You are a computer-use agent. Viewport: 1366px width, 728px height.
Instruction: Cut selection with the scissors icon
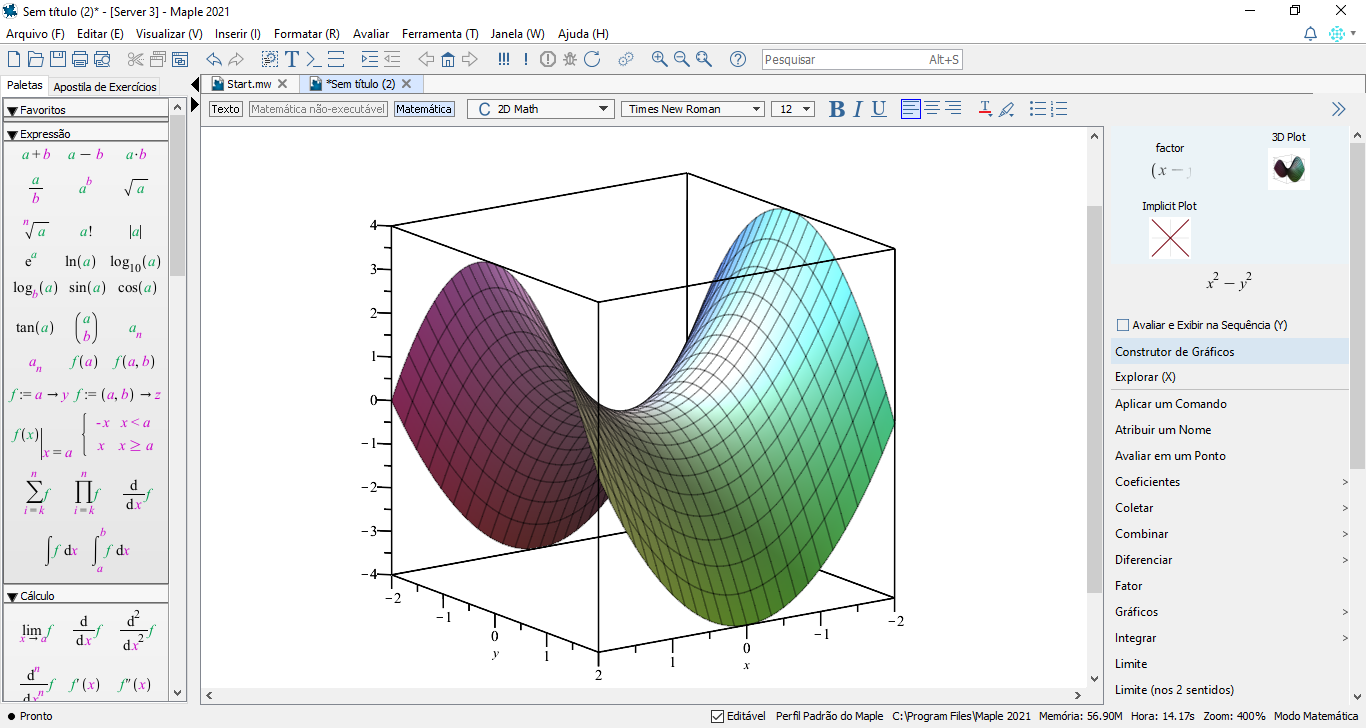136,59
